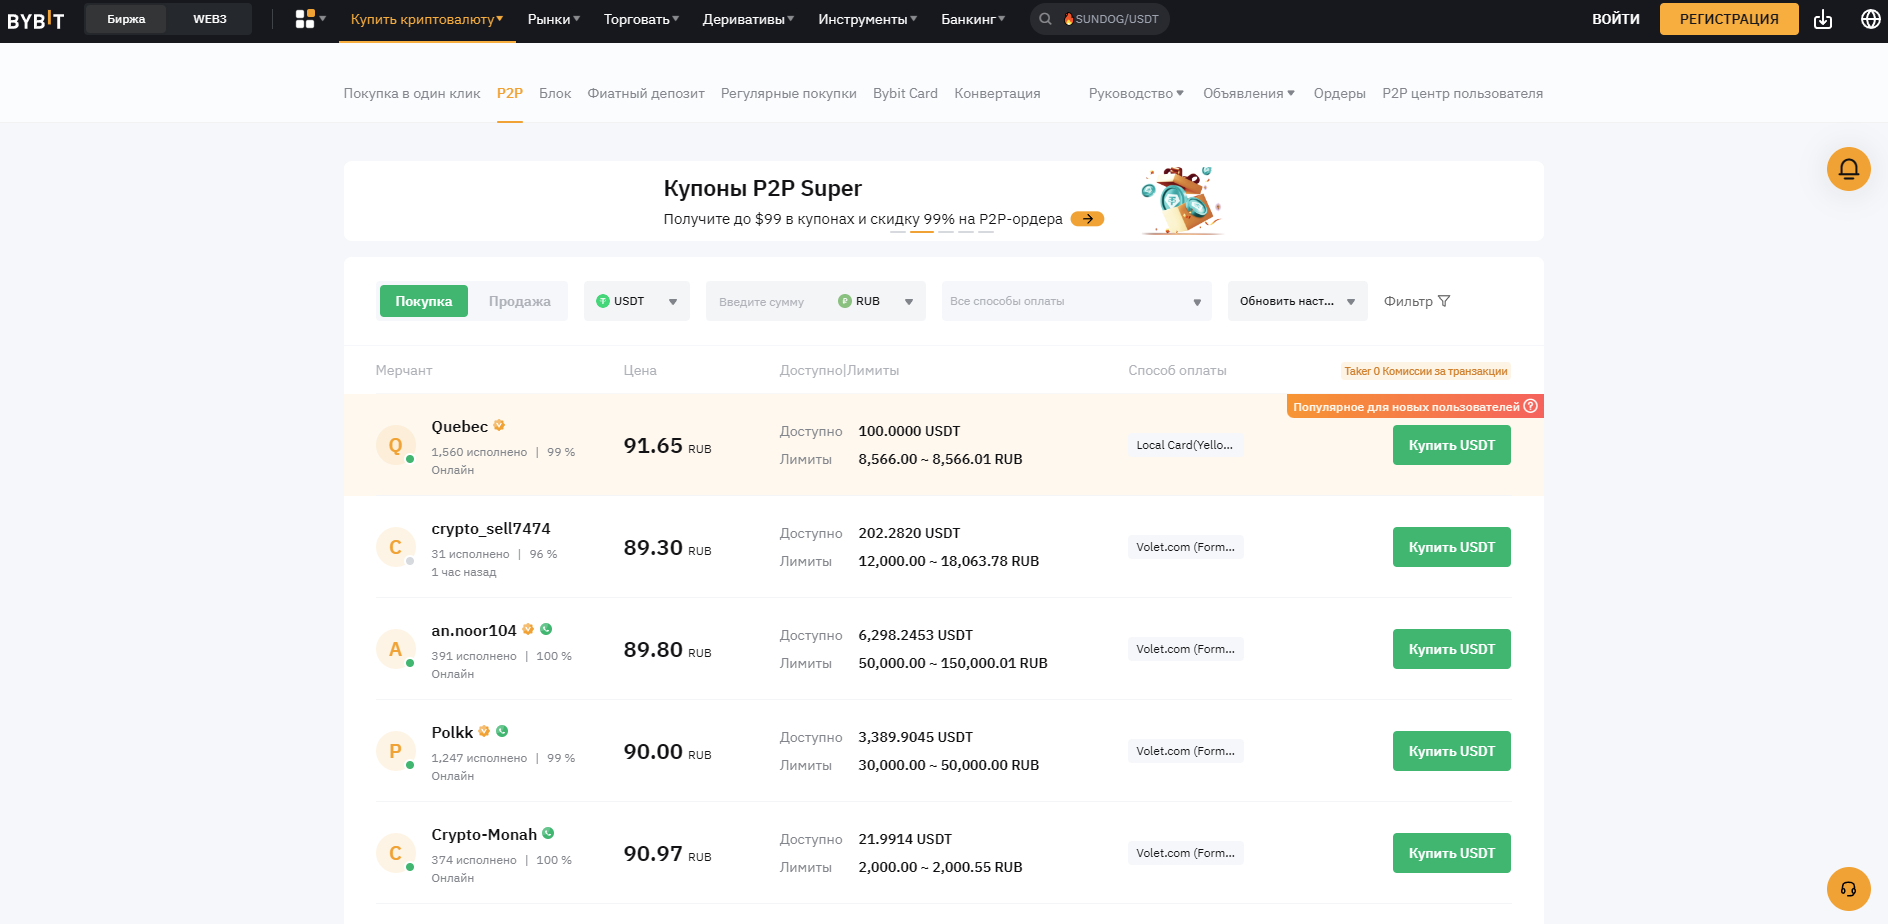Open P2P центр пользователя link
Image resolution: width=1888 pixels, height=924 pixels.
point(1462,93)
